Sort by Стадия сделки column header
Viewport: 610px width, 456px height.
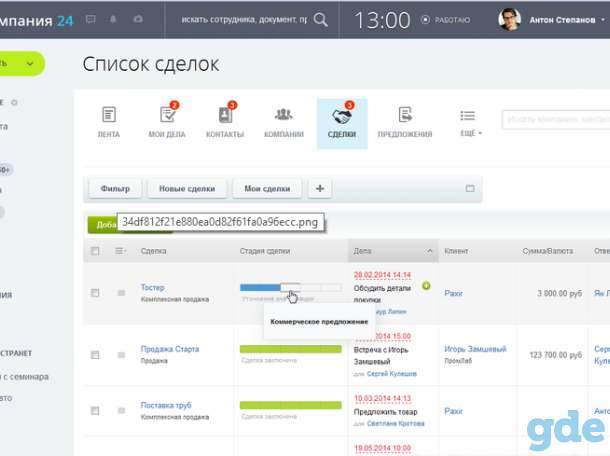tap(265, 251)
